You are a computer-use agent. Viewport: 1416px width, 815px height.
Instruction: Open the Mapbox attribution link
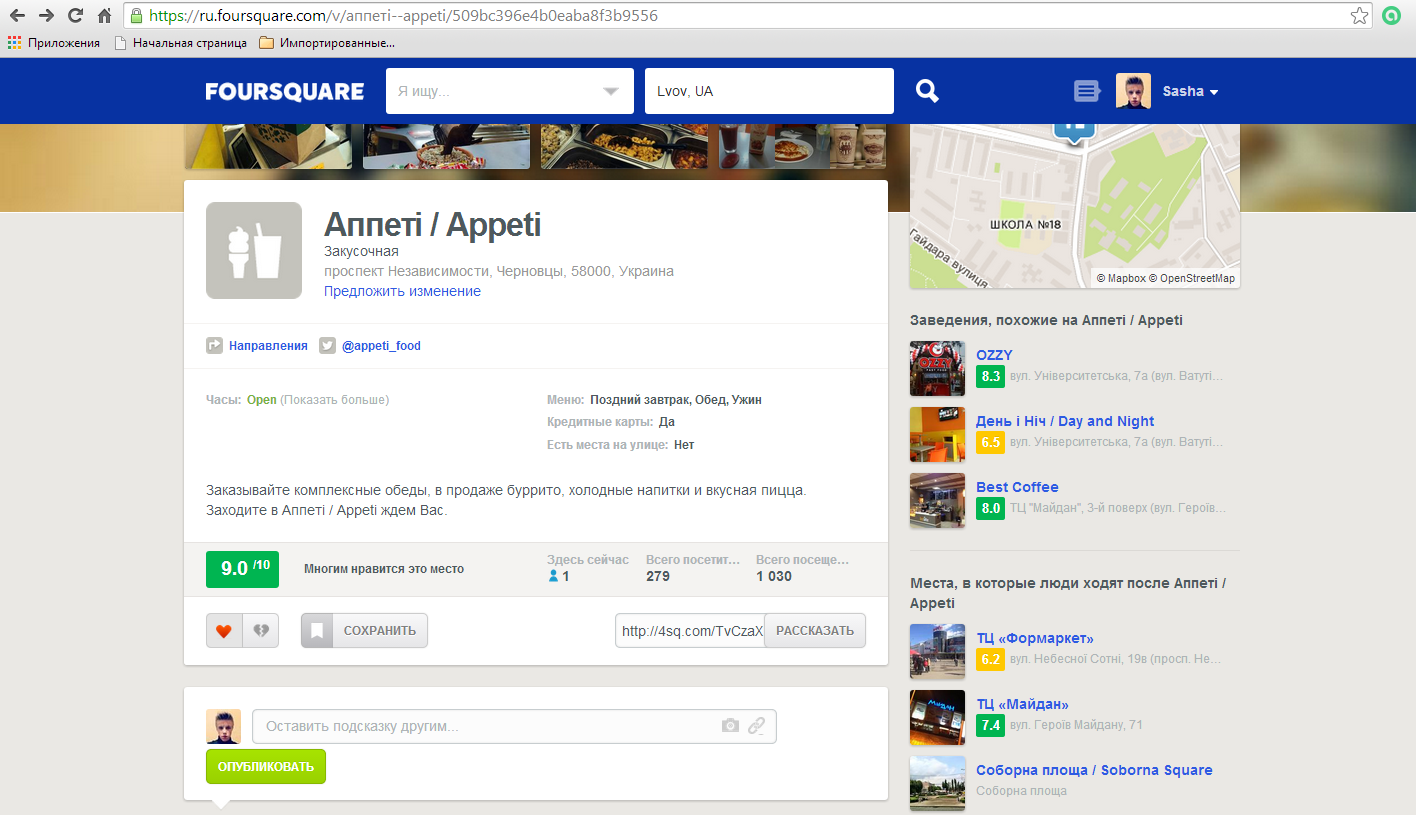pyautogui.click(x=1121, y=278)
